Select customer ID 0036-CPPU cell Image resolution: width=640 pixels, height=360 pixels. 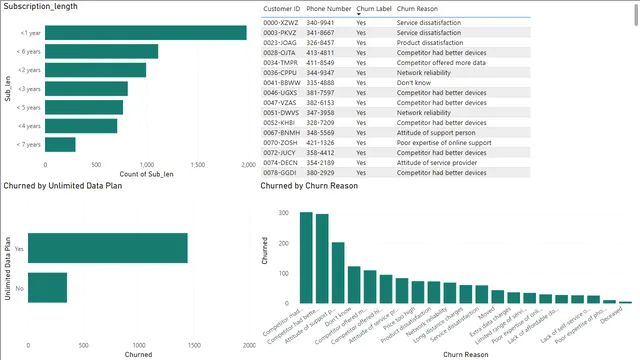point(280,73)
